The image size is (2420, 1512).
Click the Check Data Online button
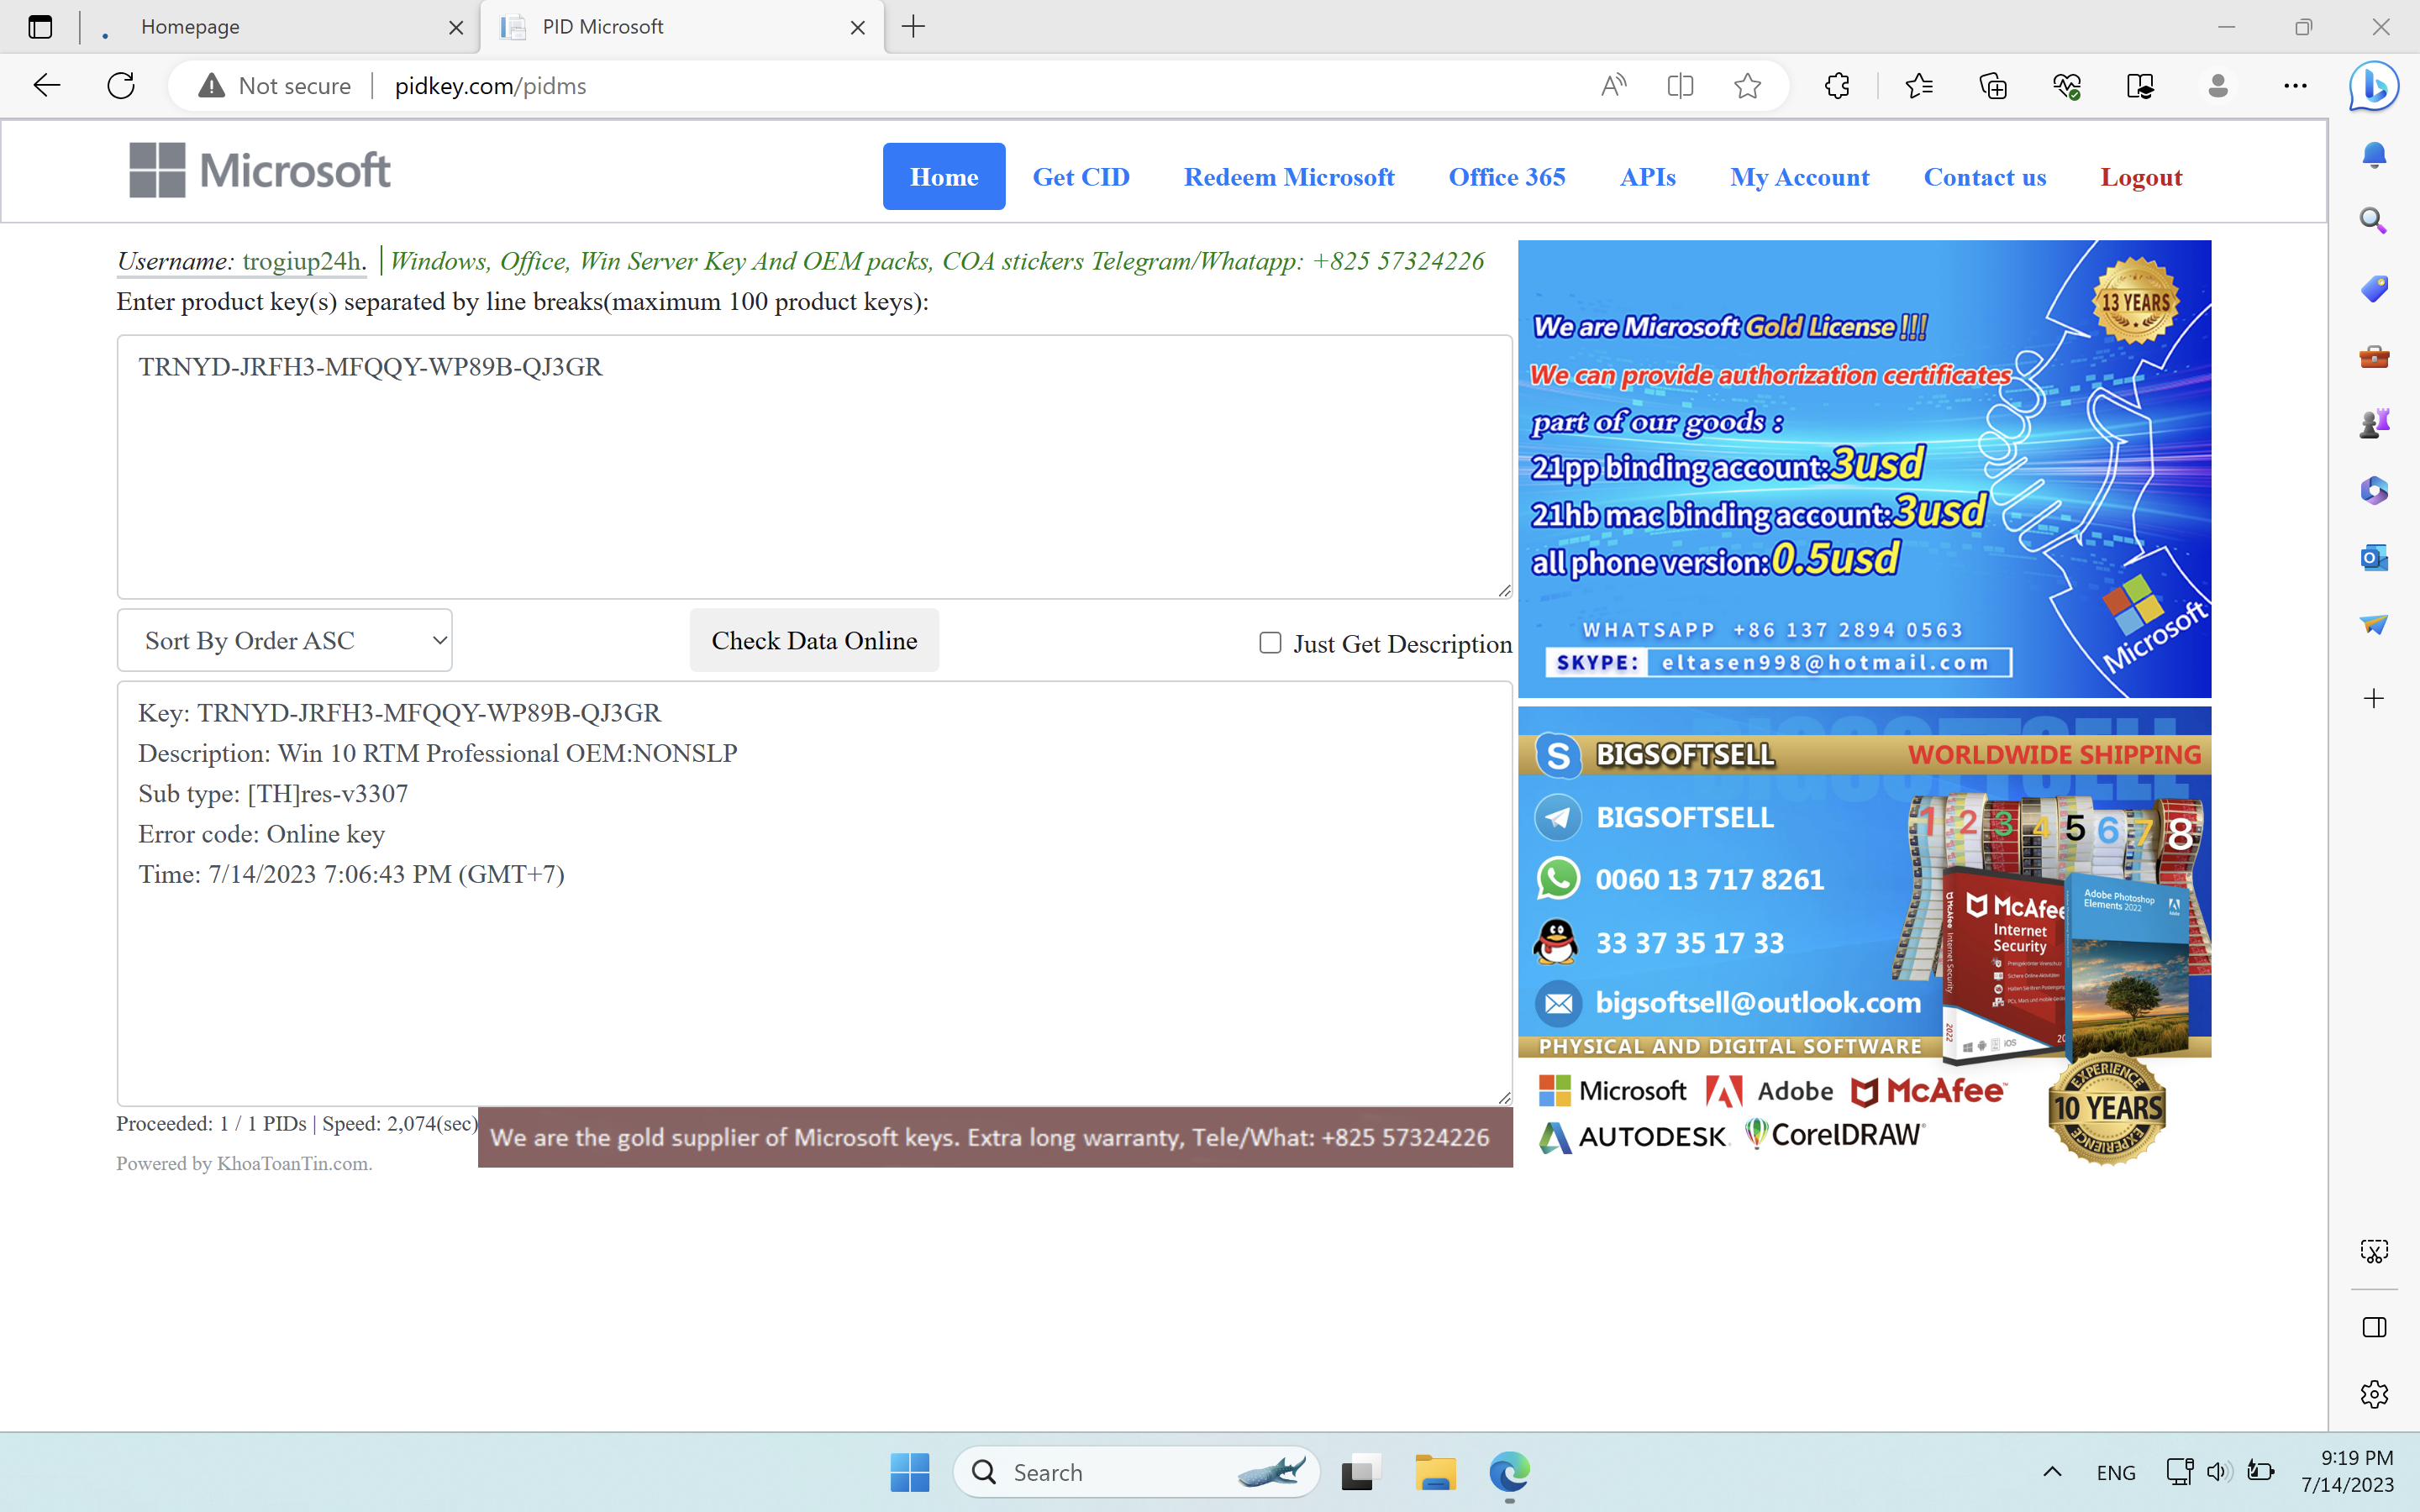pos(814,640)
